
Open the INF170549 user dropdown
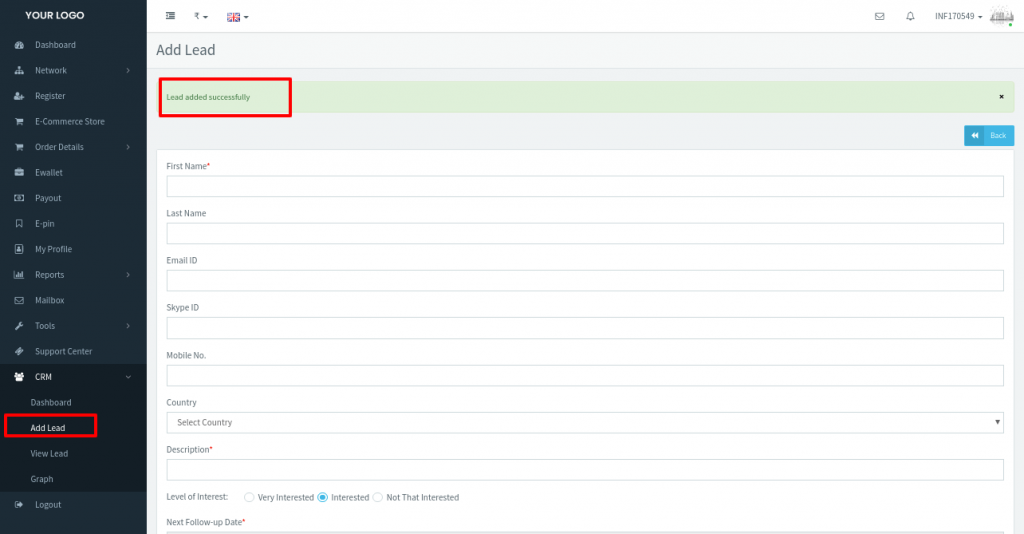tap(958, 16)
